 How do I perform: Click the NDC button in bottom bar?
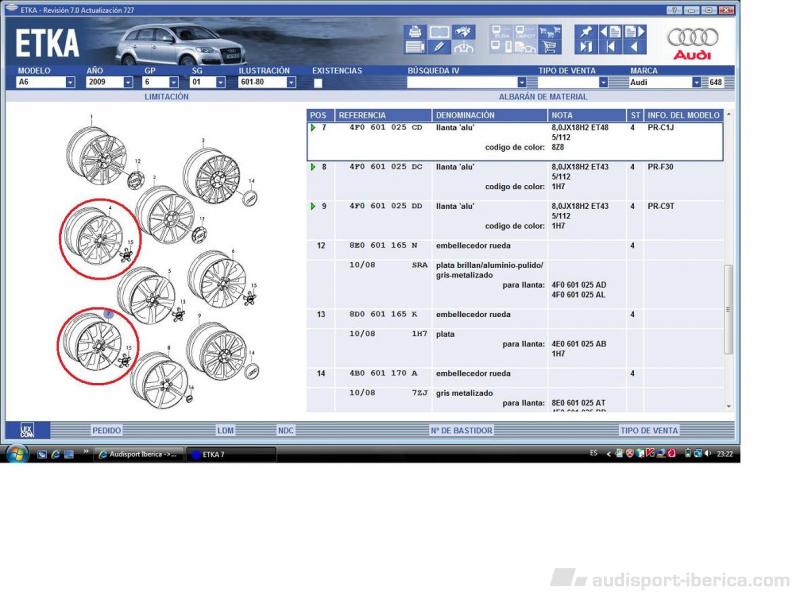click(286, 431)
